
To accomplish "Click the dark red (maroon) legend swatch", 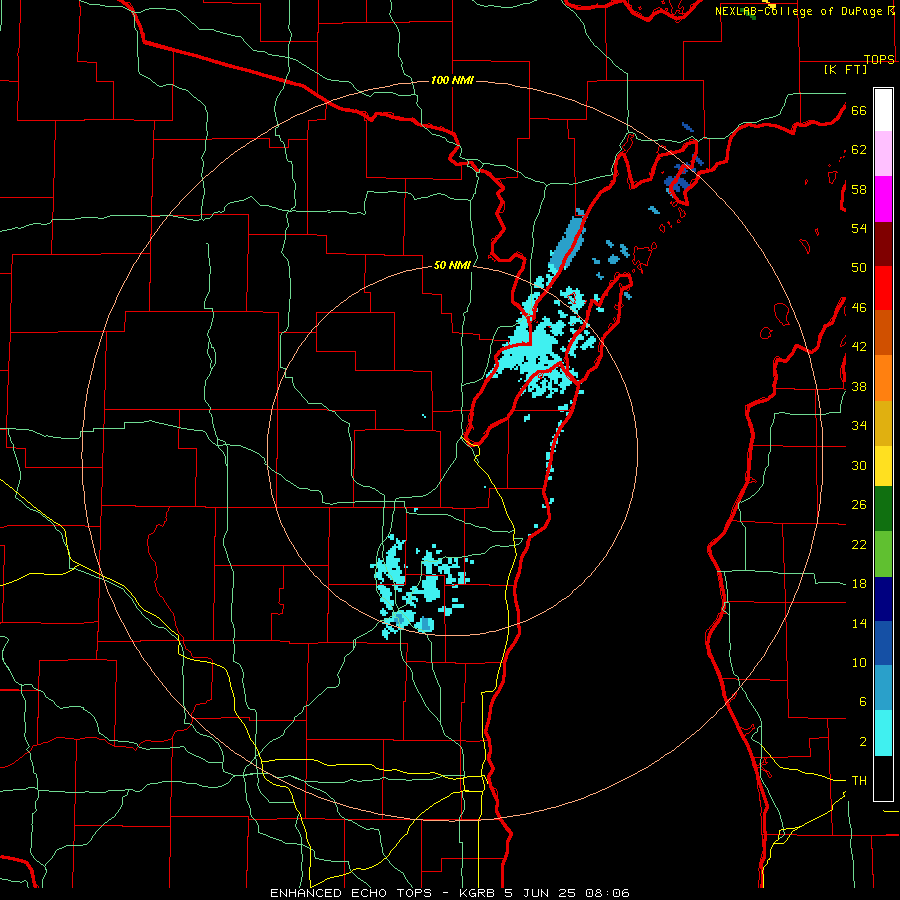I will (883, 243).
